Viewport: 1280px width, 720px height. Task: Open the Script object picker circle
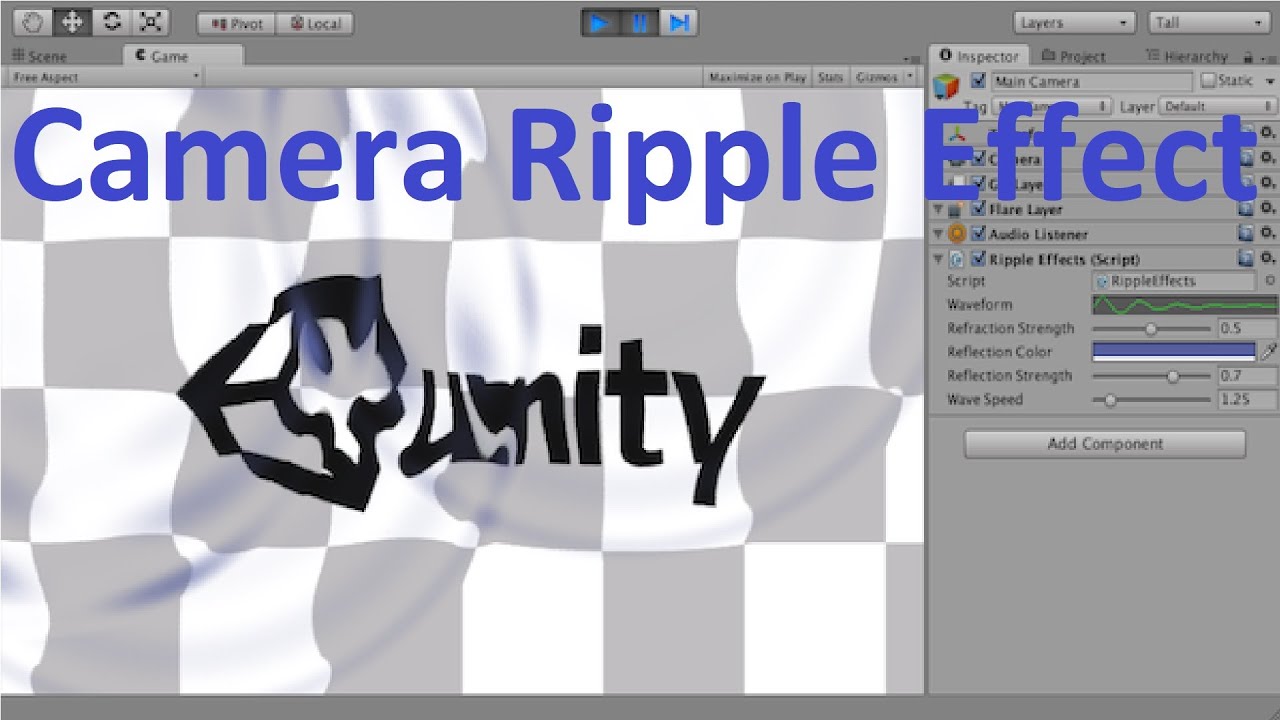(1270, 281)
